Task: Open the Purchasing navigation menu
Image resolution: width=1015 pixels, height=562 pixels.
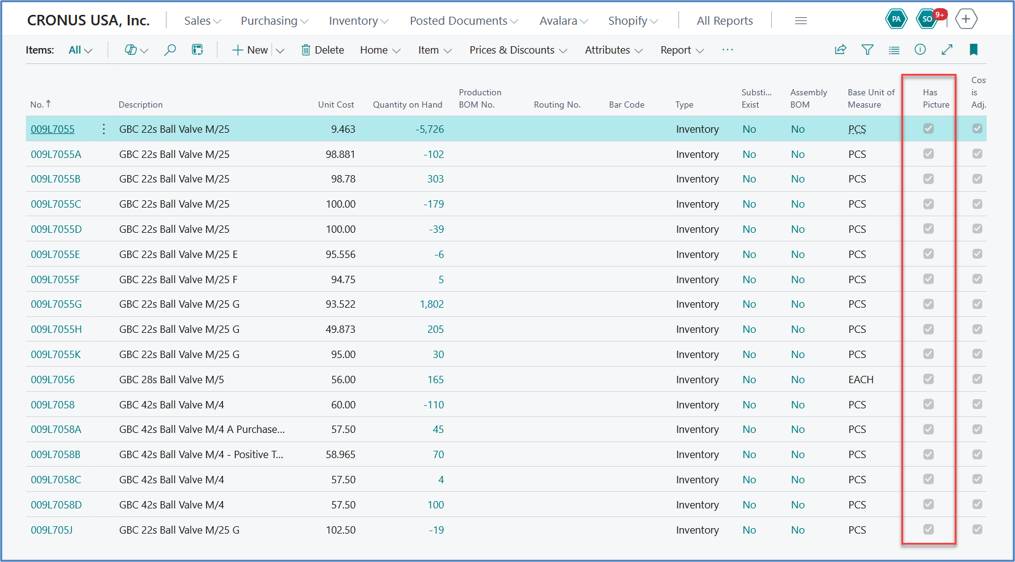Action: tap(274, 21)
